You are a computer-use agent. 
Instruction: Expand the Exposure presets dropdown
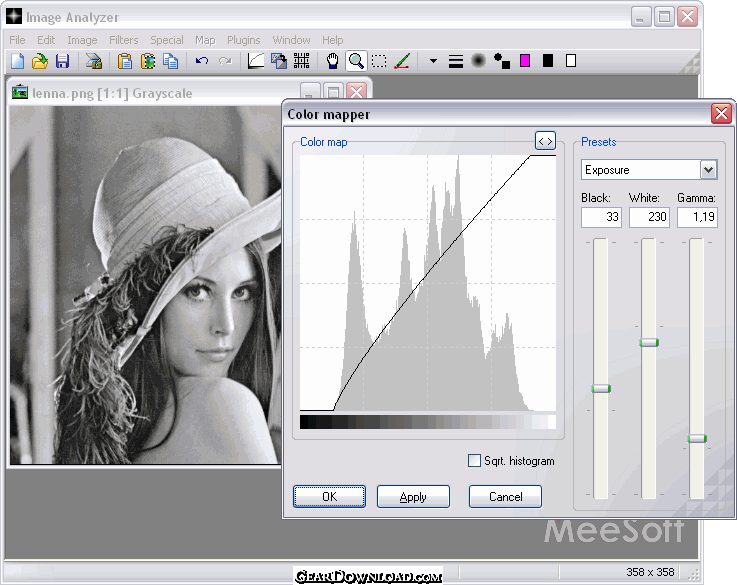(708, 170)
